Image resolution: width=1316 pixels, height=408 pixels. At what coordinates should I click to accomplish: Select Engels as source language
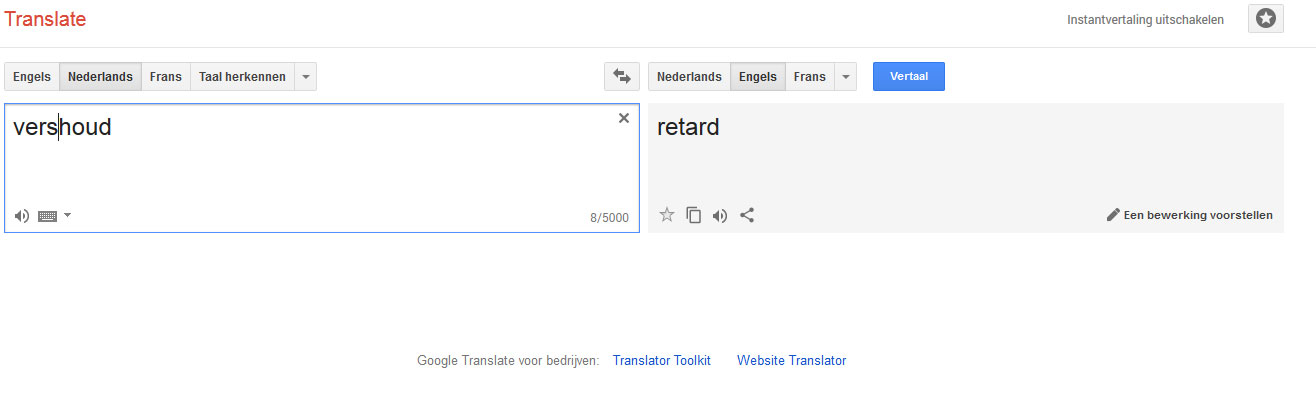[32, 76]
